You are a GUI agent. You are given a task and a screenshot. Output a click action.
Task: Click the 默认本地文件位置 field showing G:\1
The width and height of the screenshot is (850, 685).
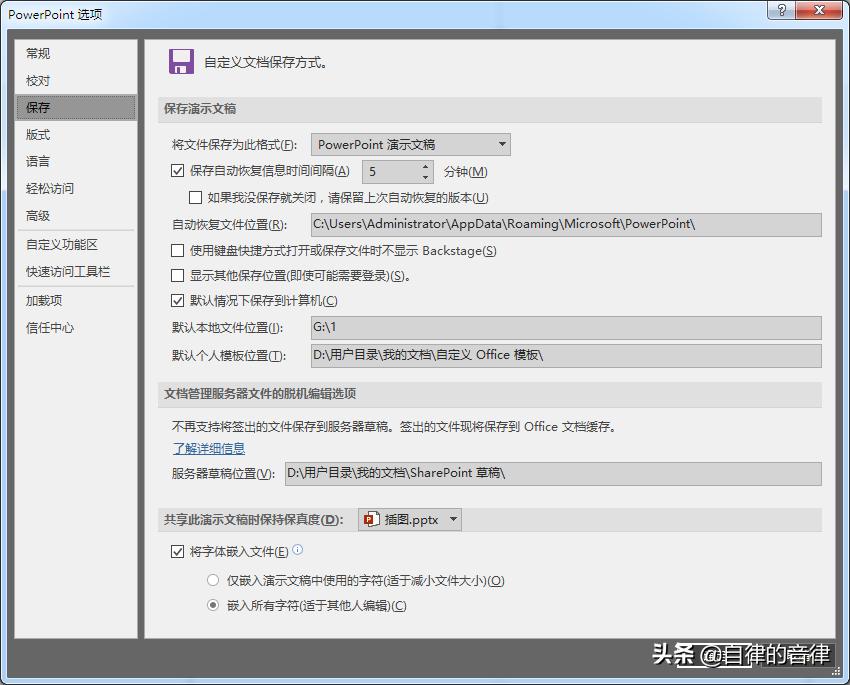pyautogui.click(x=566, y=327)
